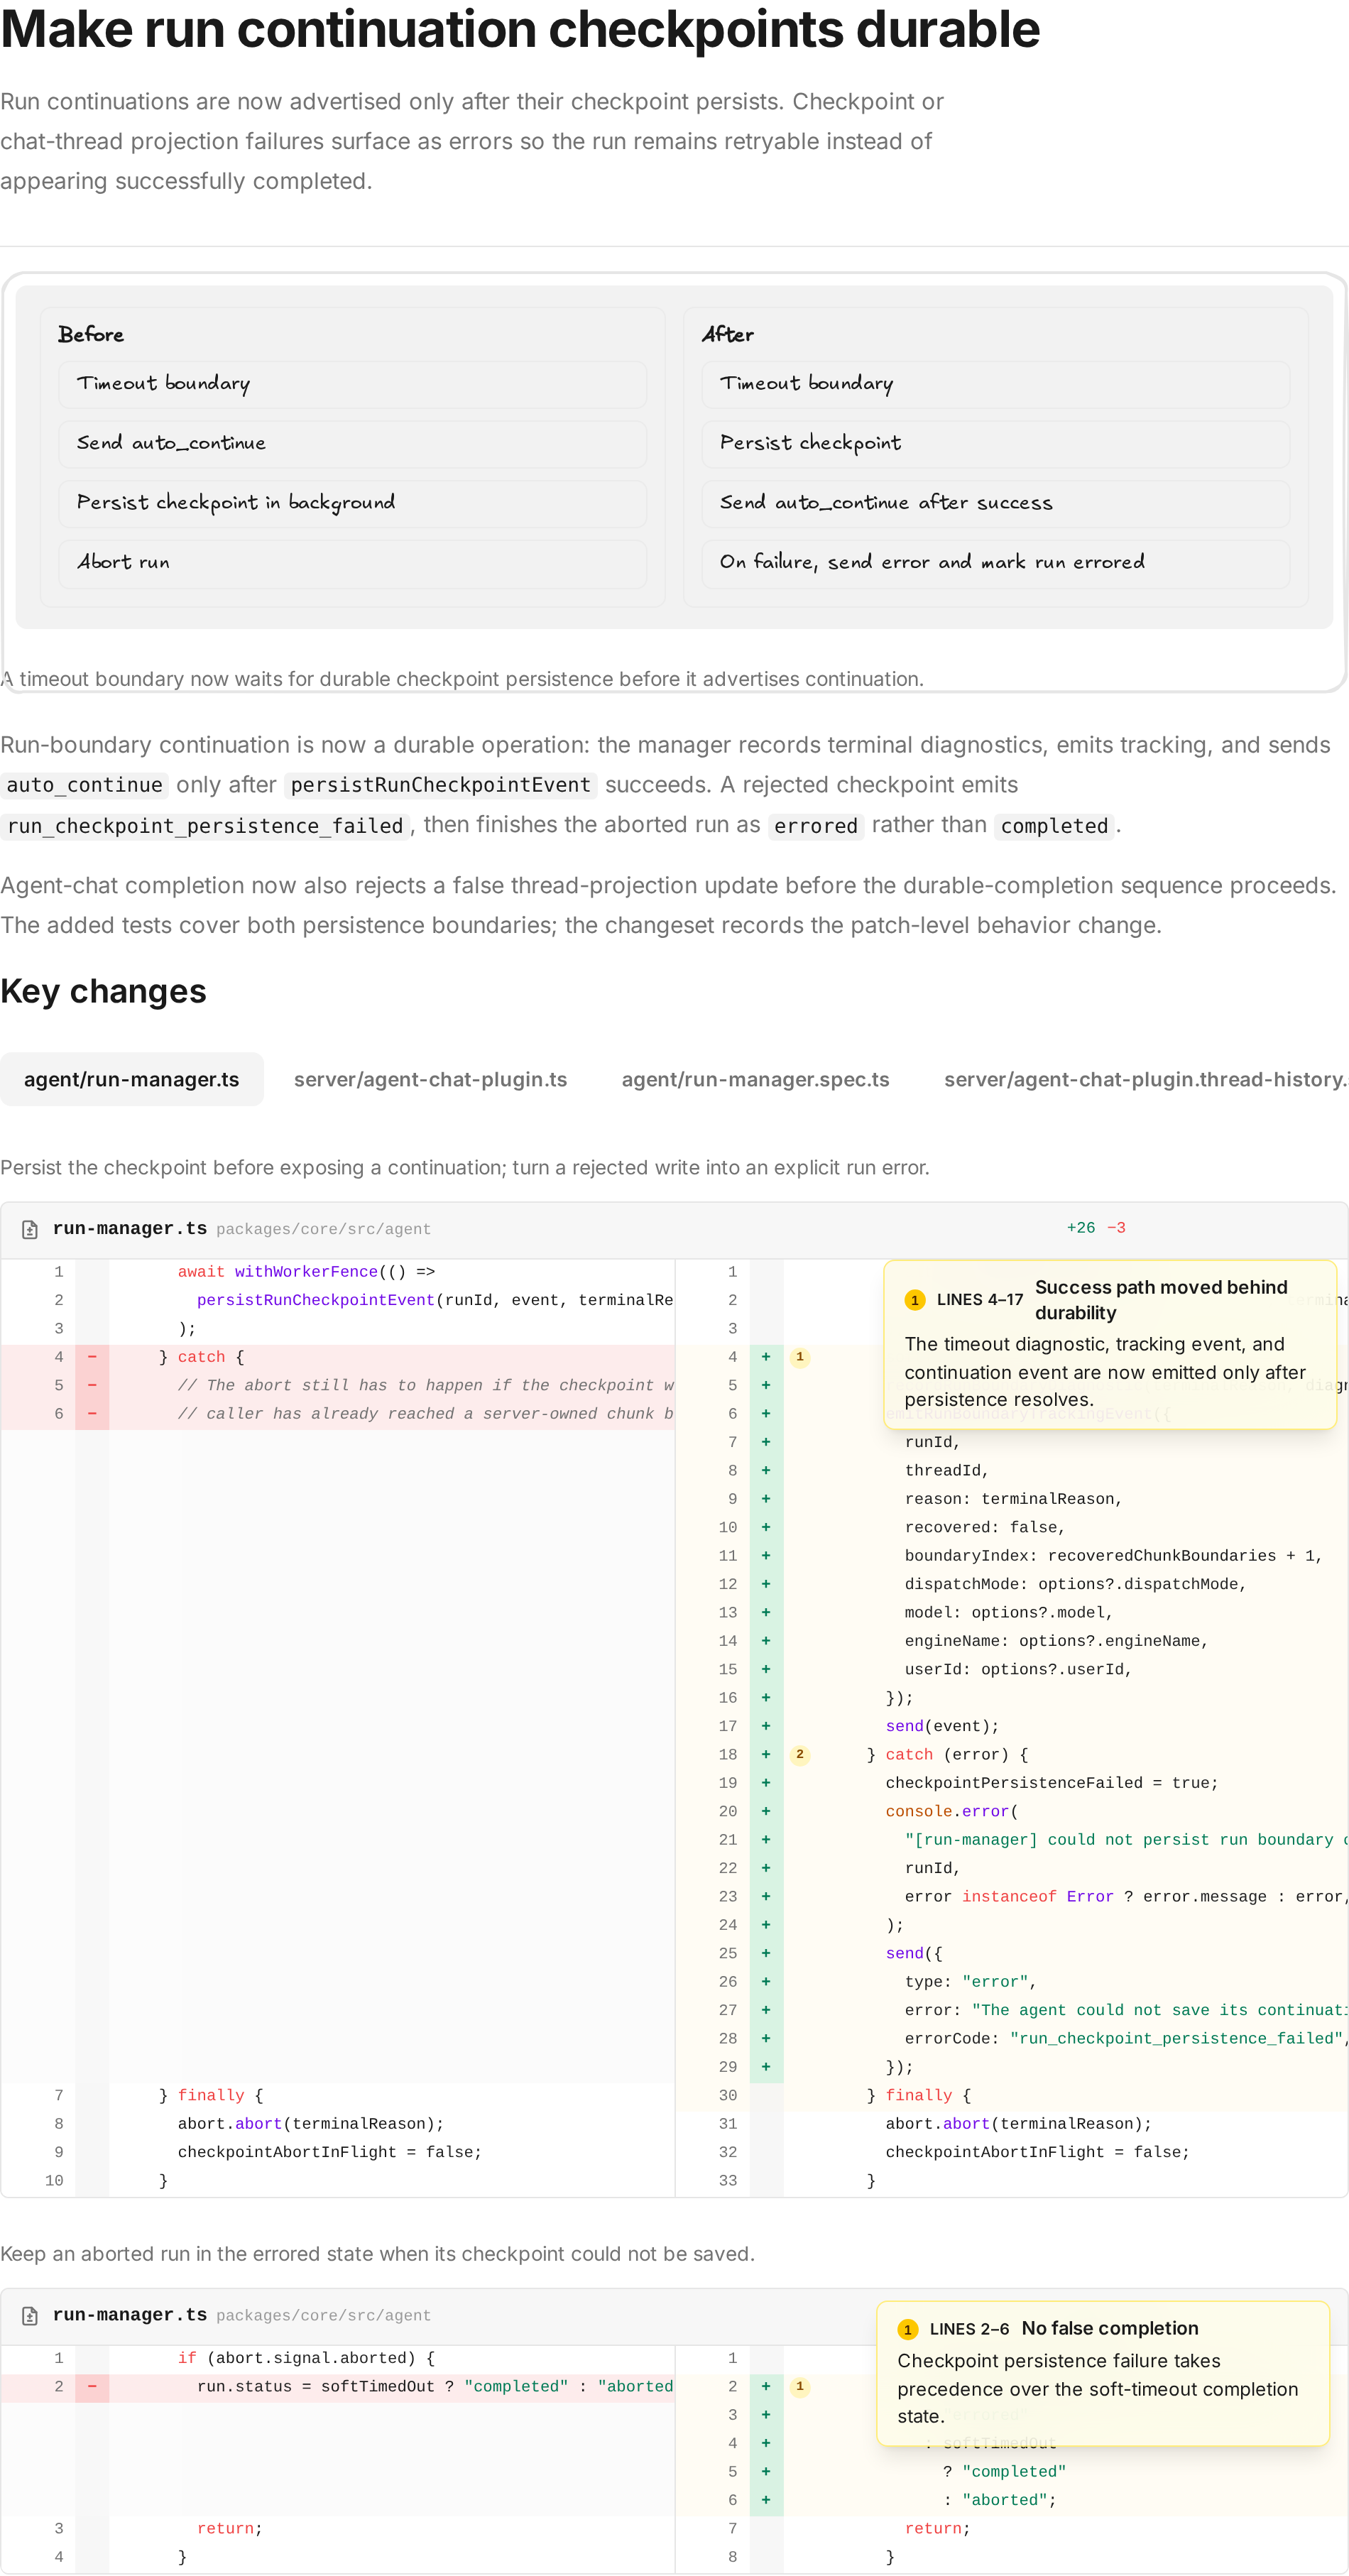Click annotation marker 2 next to catch (error)

pos(799,1754)
